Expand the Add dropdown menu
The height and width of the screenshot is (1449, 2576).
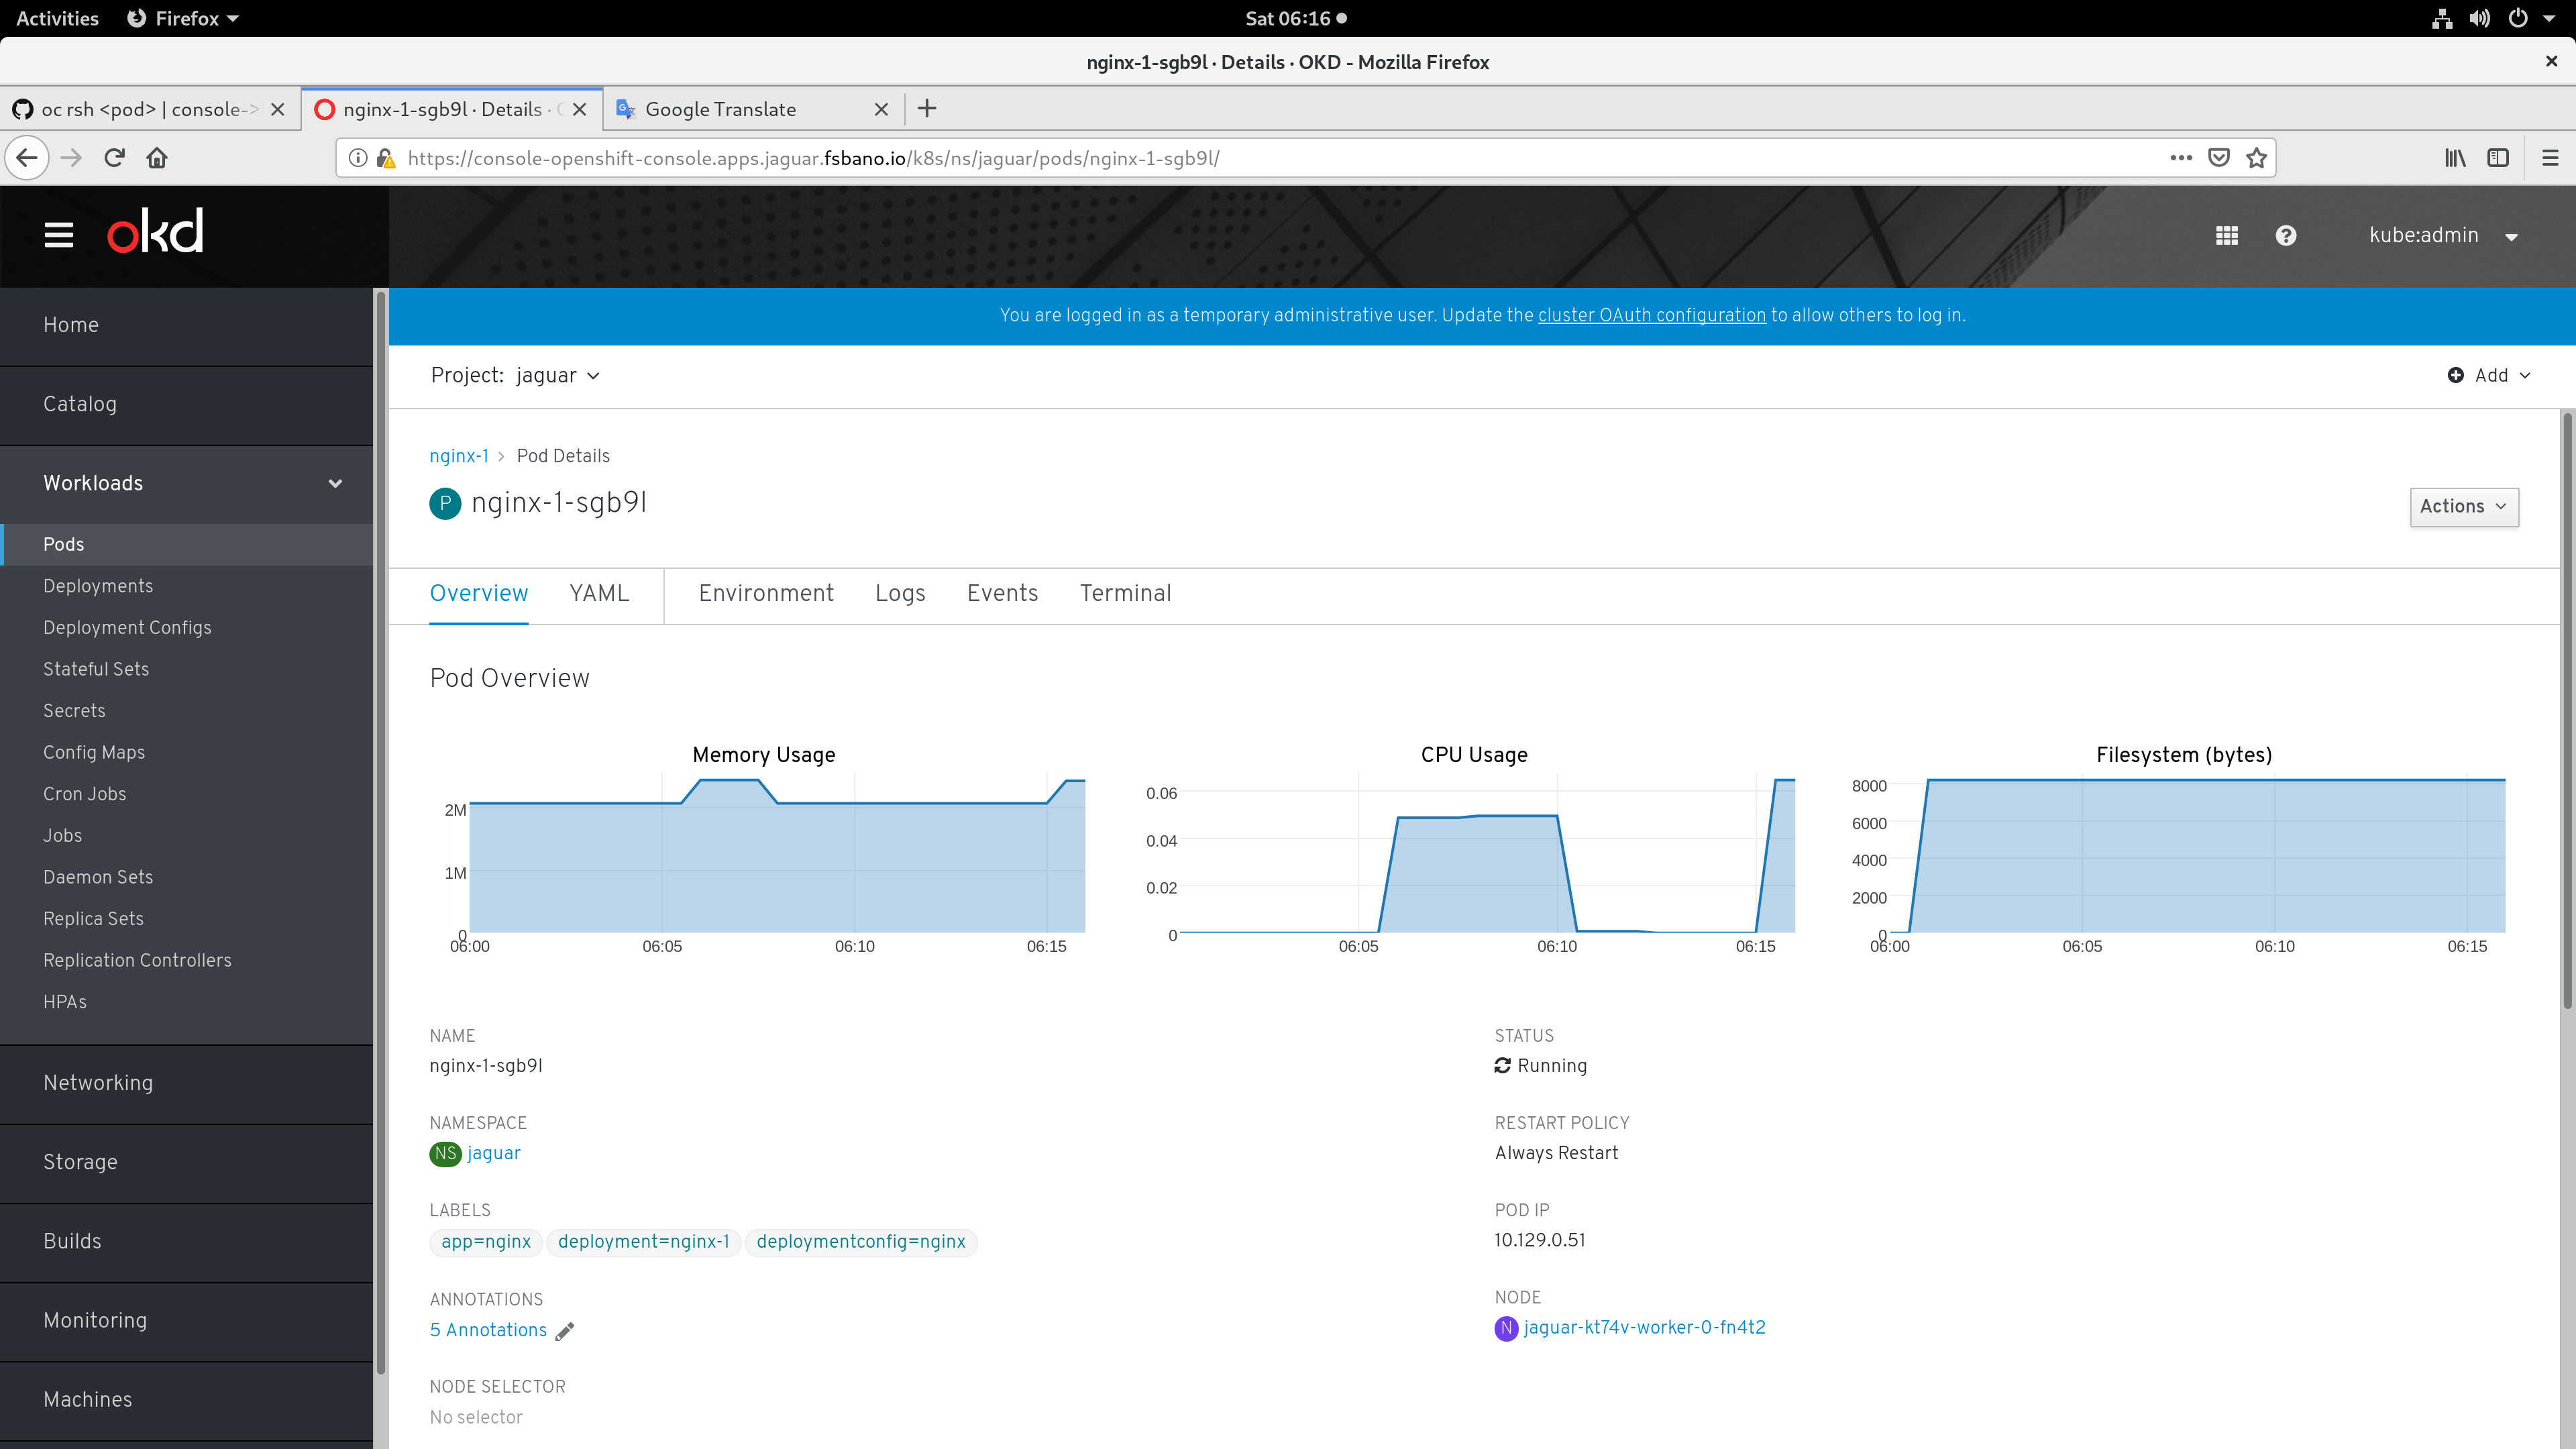point(2489,375)
